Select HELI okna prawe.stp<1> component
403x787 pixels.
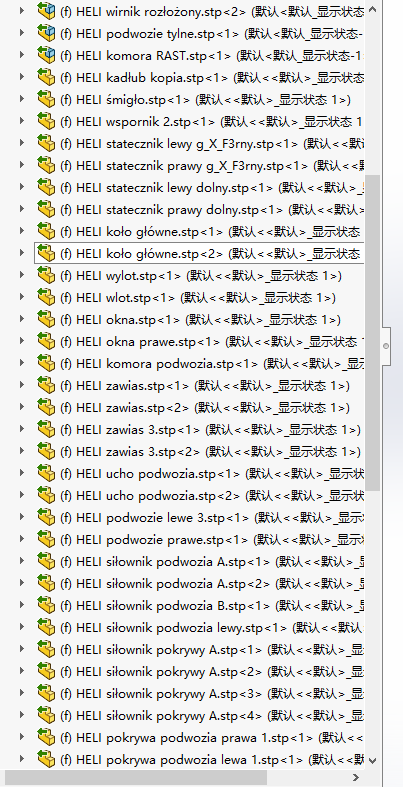point(212,341)
